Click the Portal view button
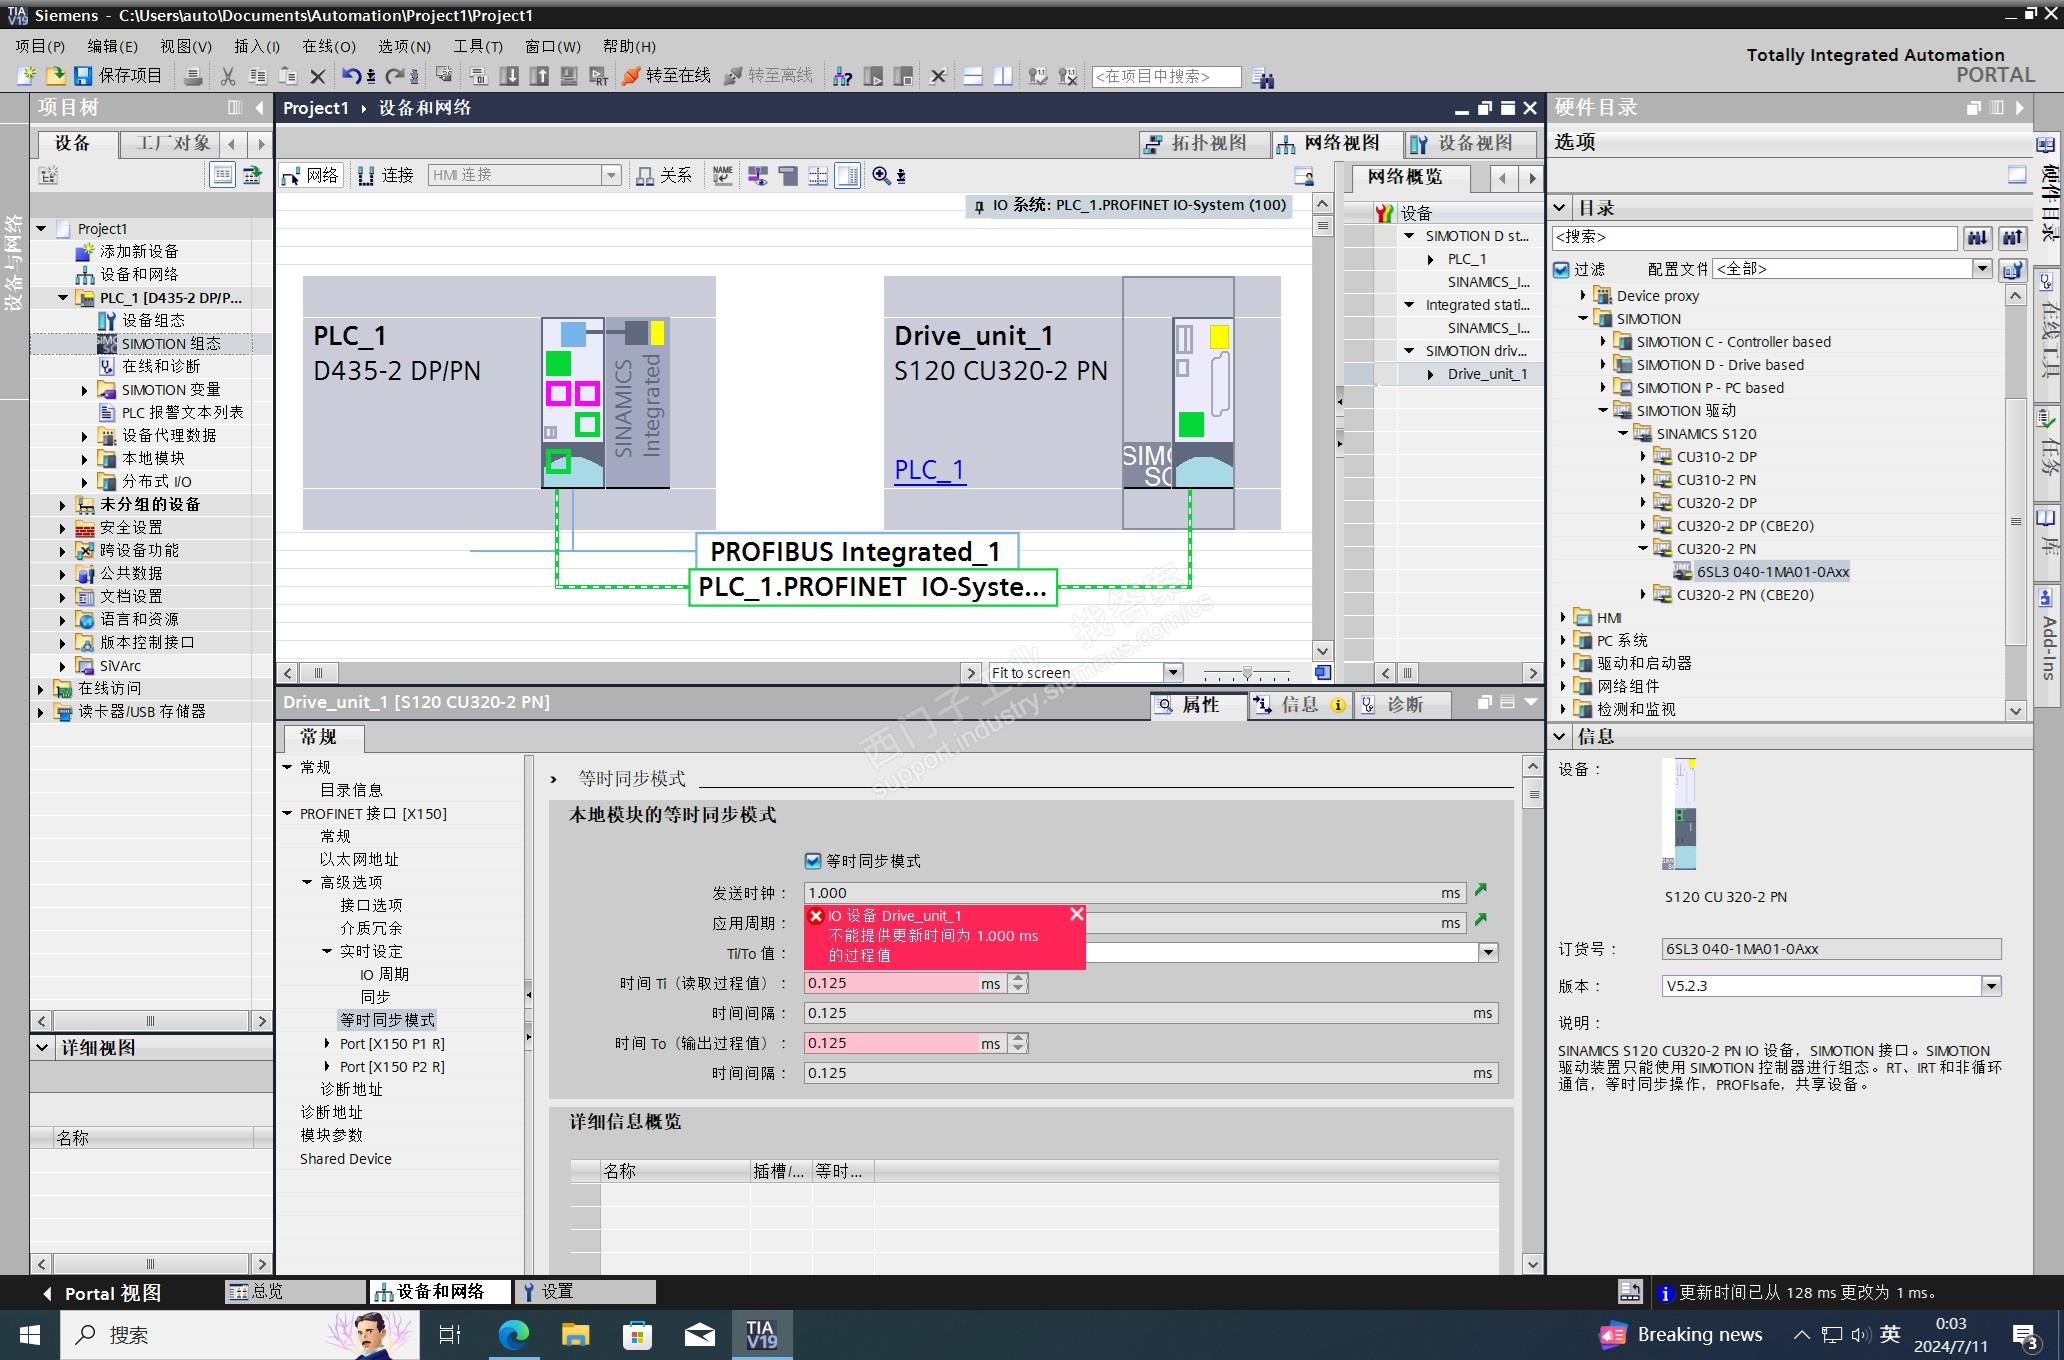2064x1360 pixels. (x=101, y=1293)
